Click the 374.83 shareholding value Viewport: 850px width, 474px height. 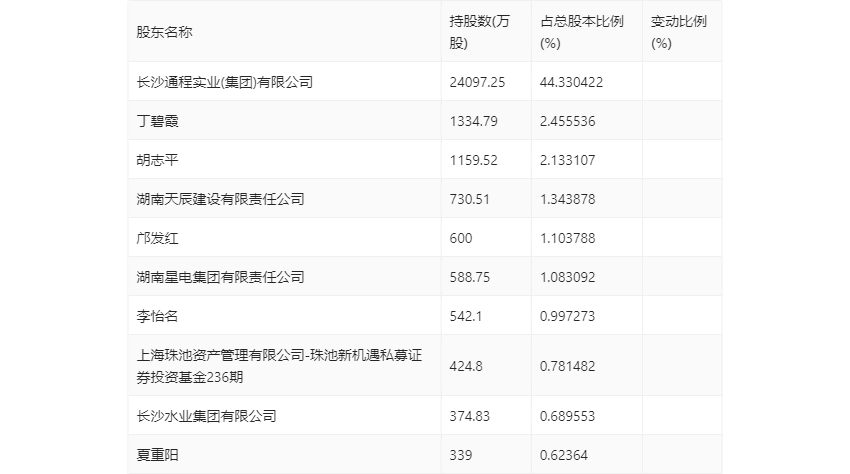pyautogui.click(x=469, y=416)
